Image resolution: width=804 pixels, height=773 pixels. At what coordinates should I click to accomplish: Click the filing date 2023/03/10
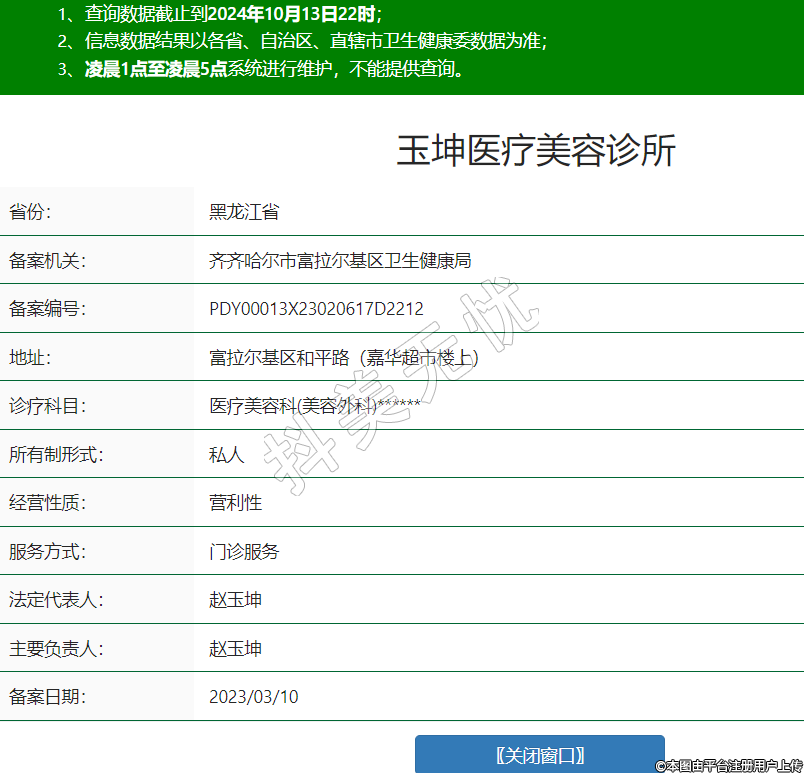pos(254,697)
